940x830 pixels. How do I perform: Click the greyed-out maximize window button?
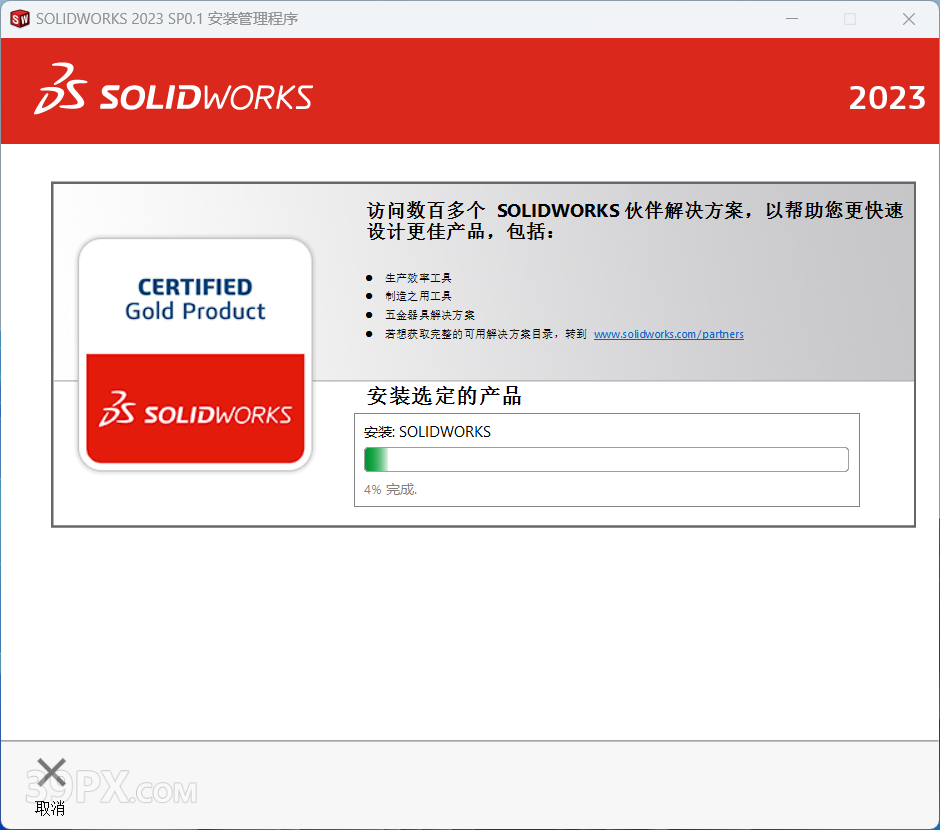[x=850, y=19]
